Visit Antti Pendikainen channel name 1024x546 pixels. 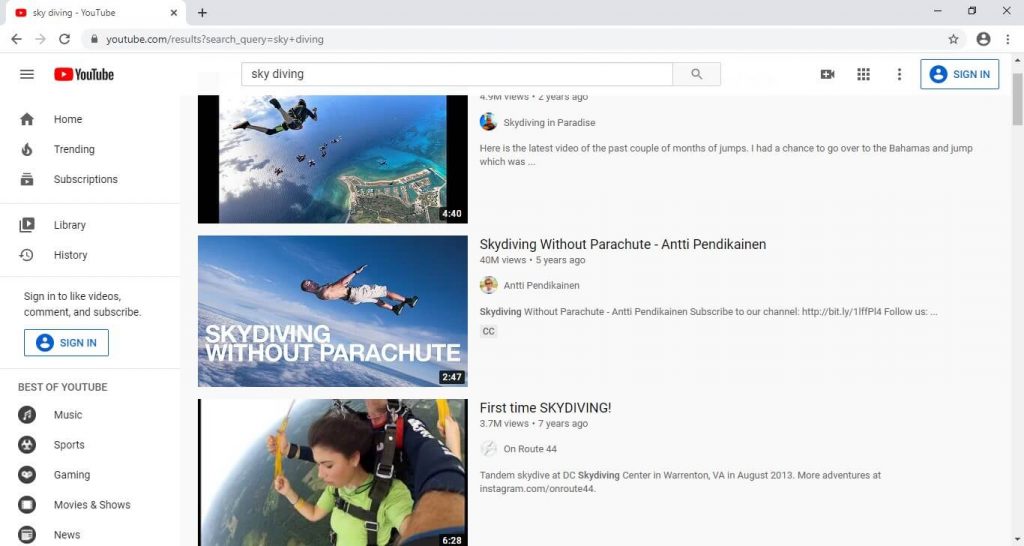coord(541,285)
